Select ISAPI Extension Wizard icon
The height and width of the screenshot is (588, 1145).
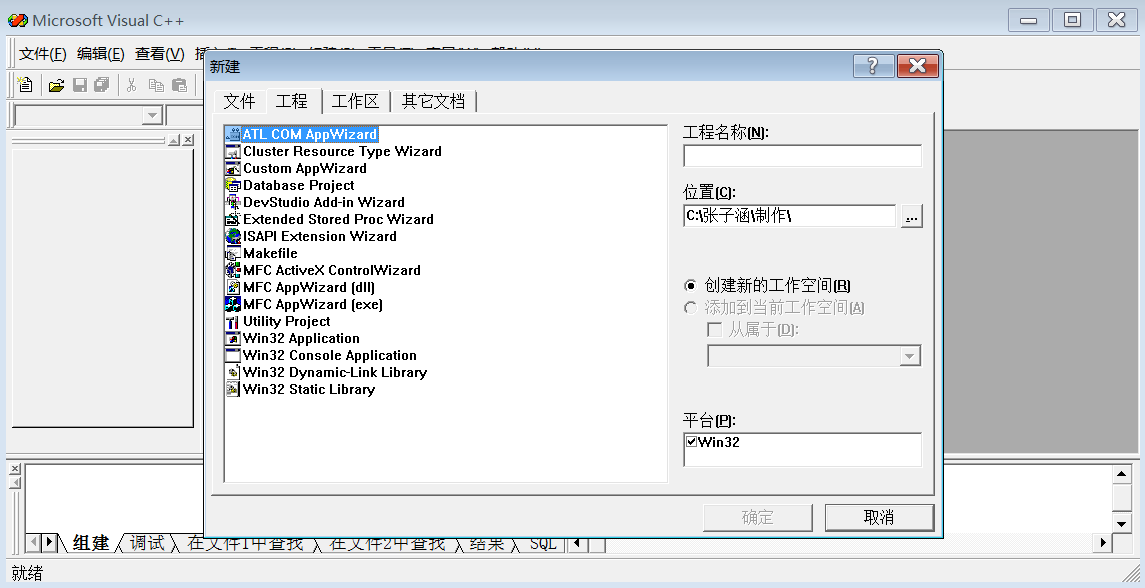(233, 236)
